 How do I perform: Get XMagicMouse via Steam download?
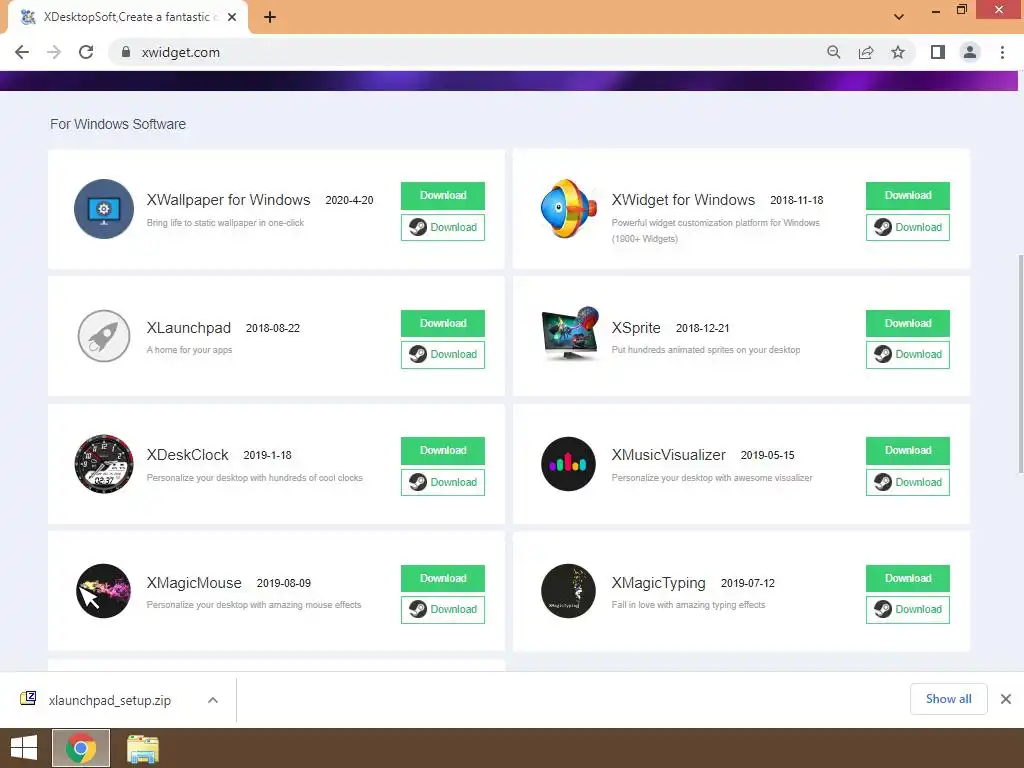pos(443,609)
